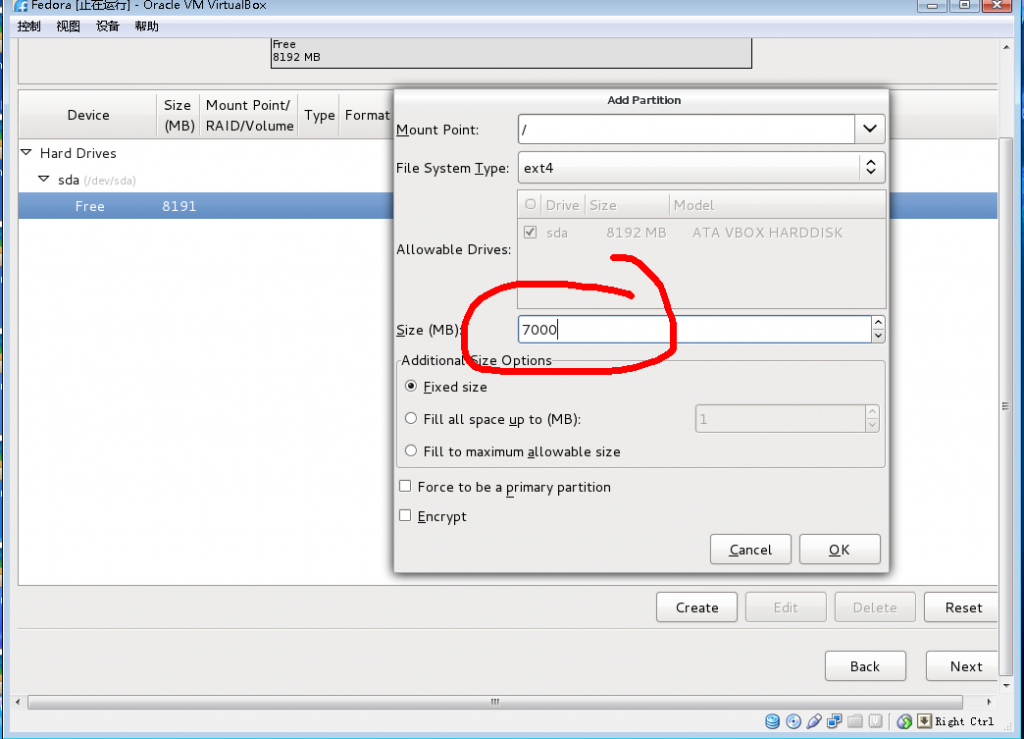
Task: Click the OK button in Add Partition
Action: point(839,549)
